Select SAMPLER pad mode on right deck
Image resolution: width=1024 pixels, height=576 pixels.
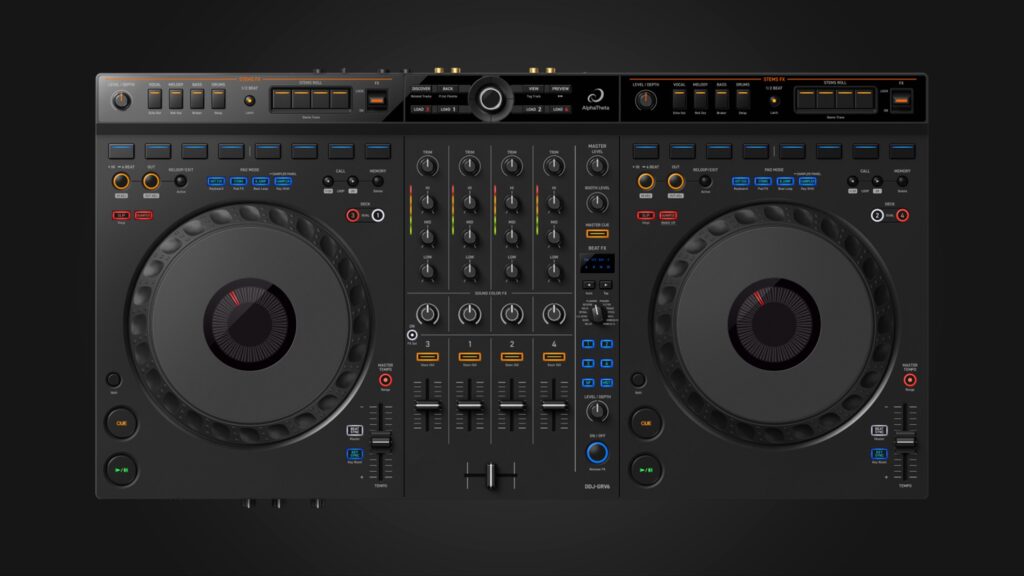(806, 181)
